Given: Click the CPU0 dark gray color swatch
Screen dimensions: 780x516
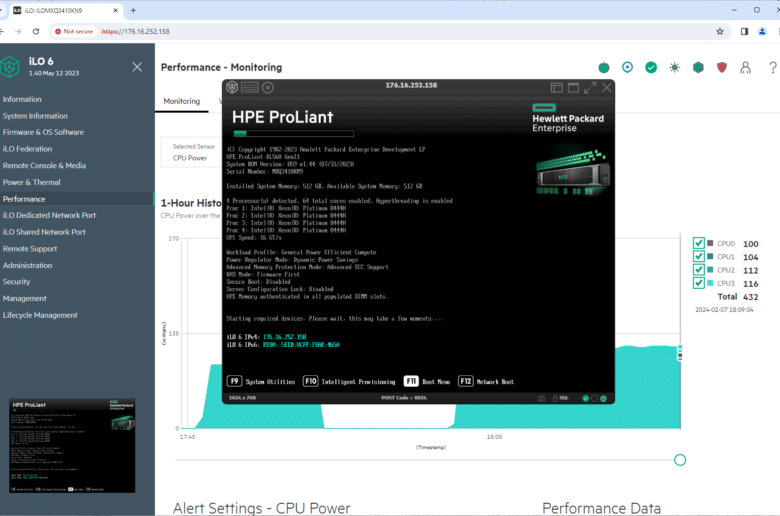Looking at the screenshot, I should tap(710, 243).
